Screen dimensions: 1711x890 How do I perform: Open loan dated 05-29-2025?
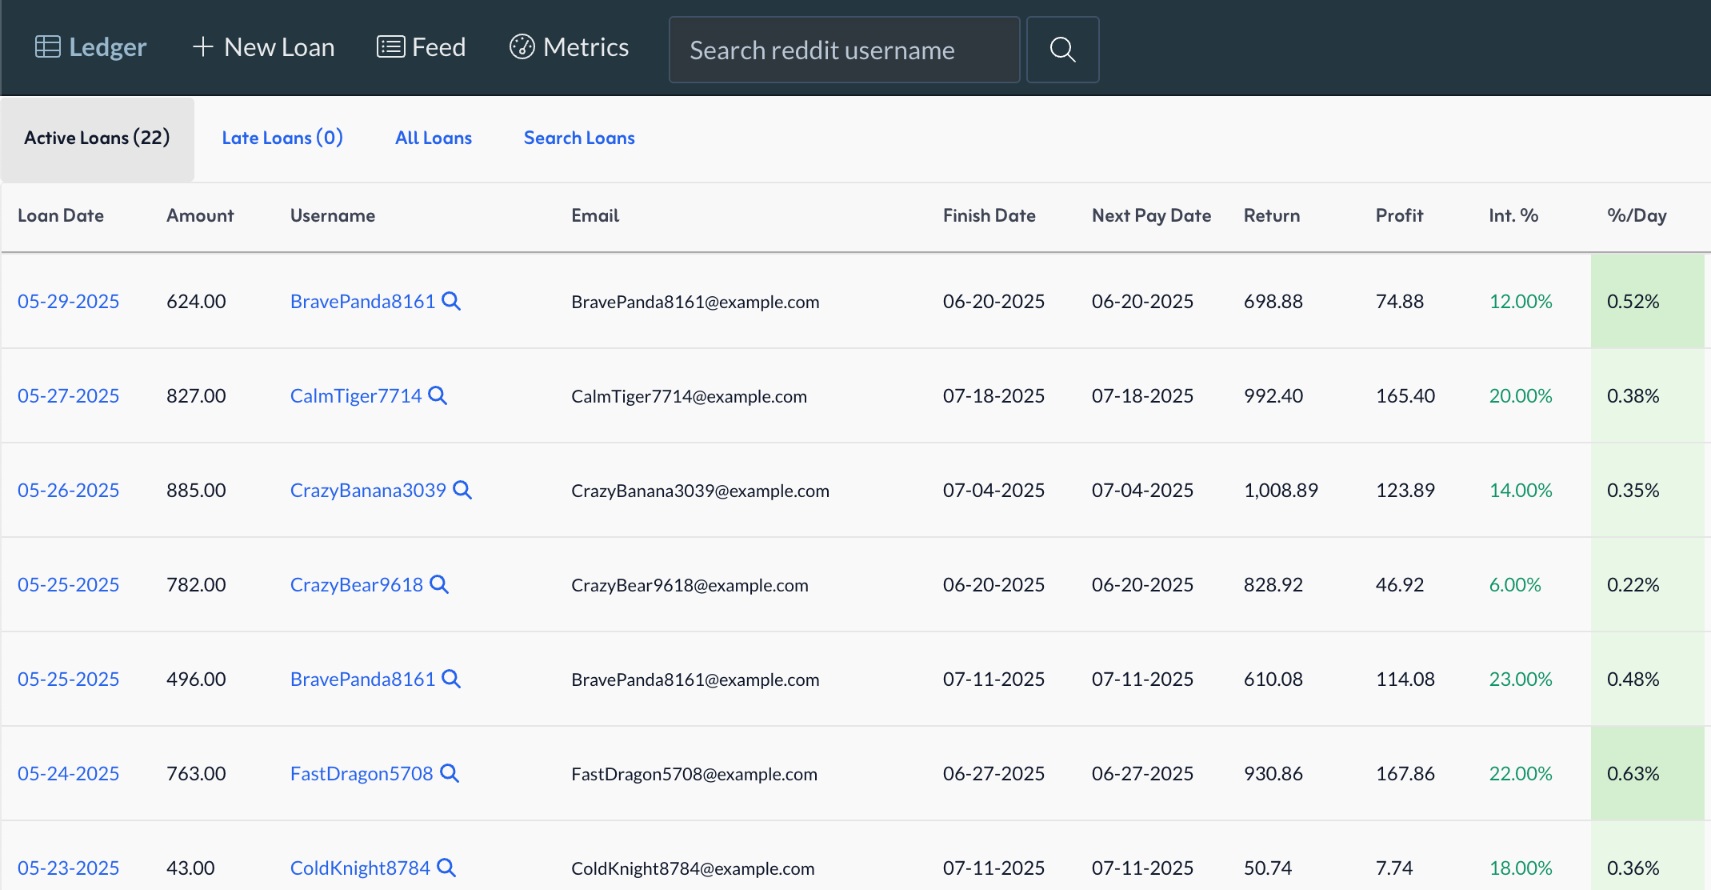tap(68, 302)
